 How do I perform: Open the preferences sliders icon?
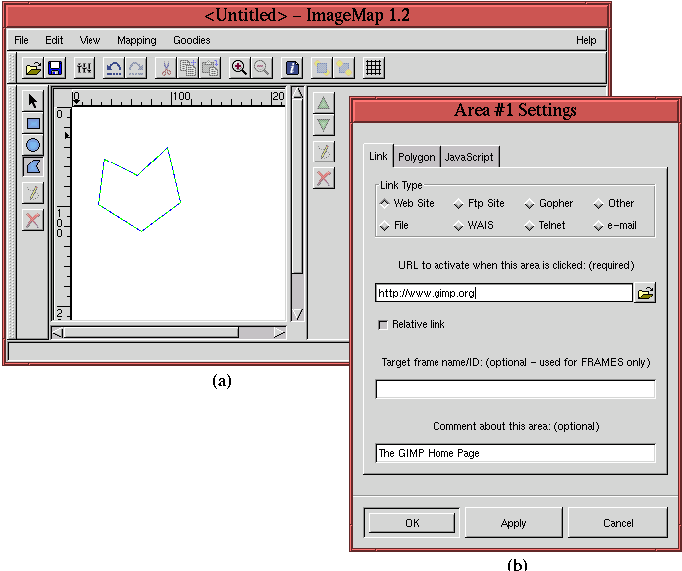click(x=84, y=68)
